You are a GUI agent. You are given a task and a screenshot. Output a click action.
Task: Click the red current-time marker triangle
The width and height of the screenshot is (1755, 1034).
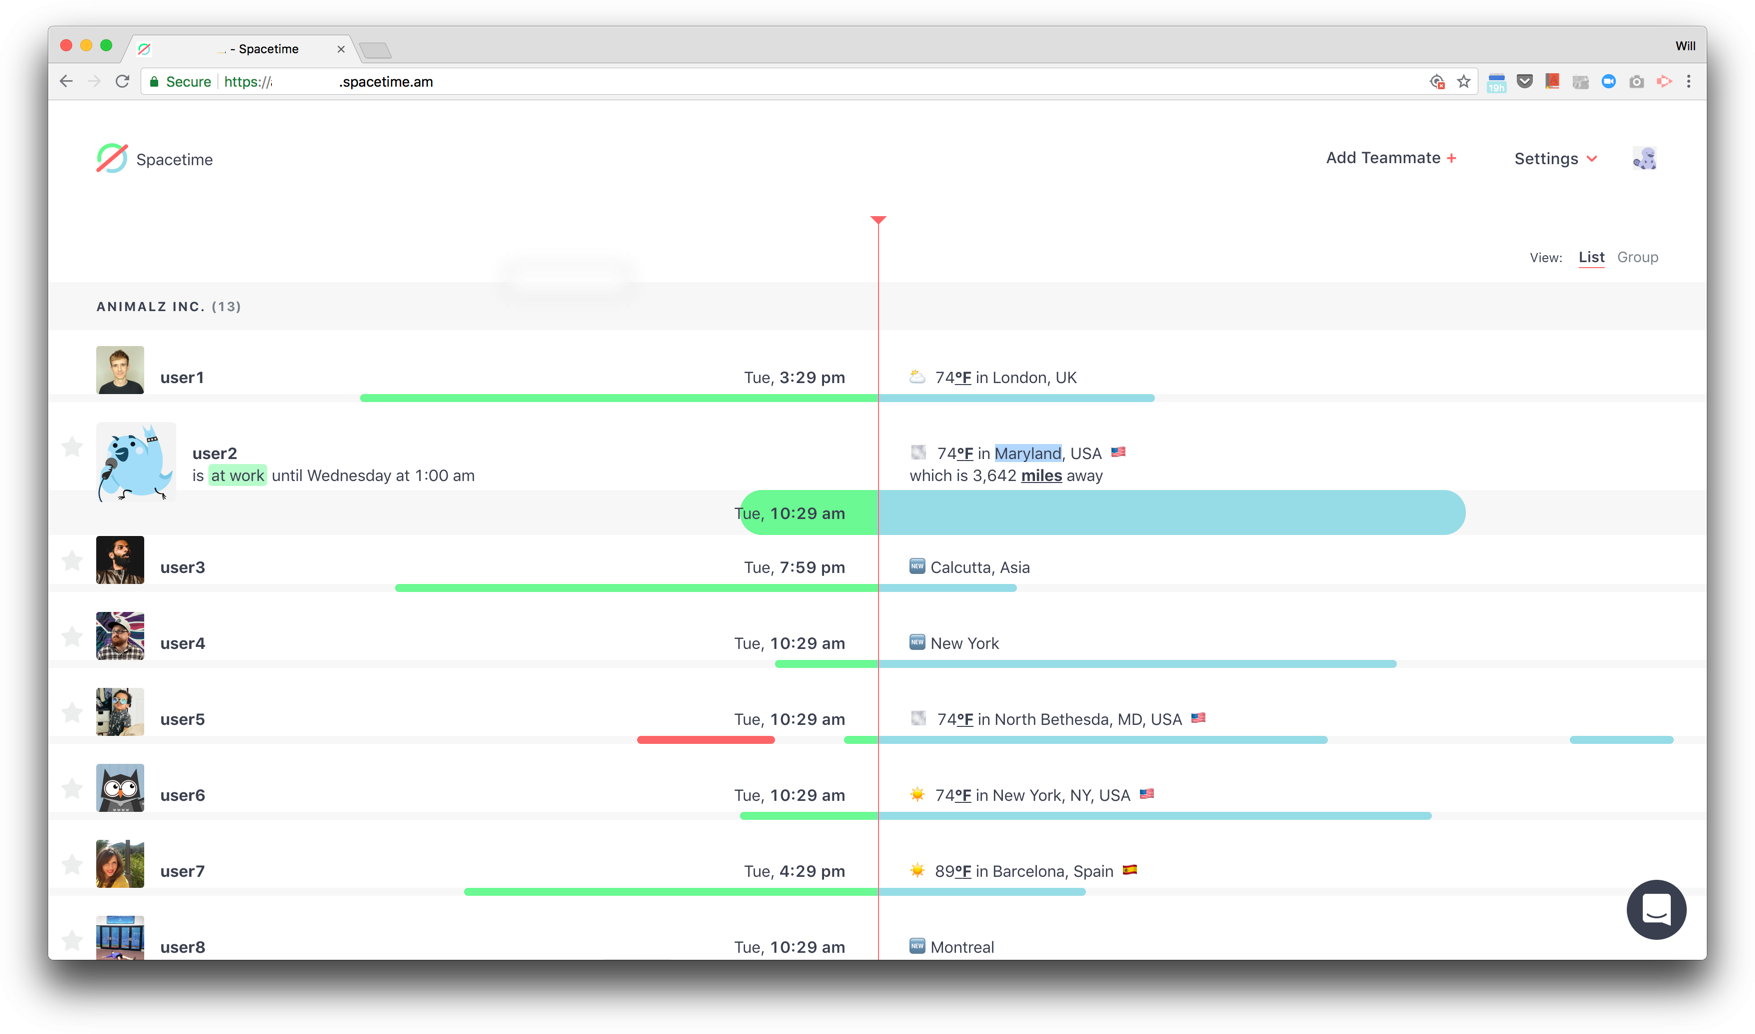tap(878, 219)
